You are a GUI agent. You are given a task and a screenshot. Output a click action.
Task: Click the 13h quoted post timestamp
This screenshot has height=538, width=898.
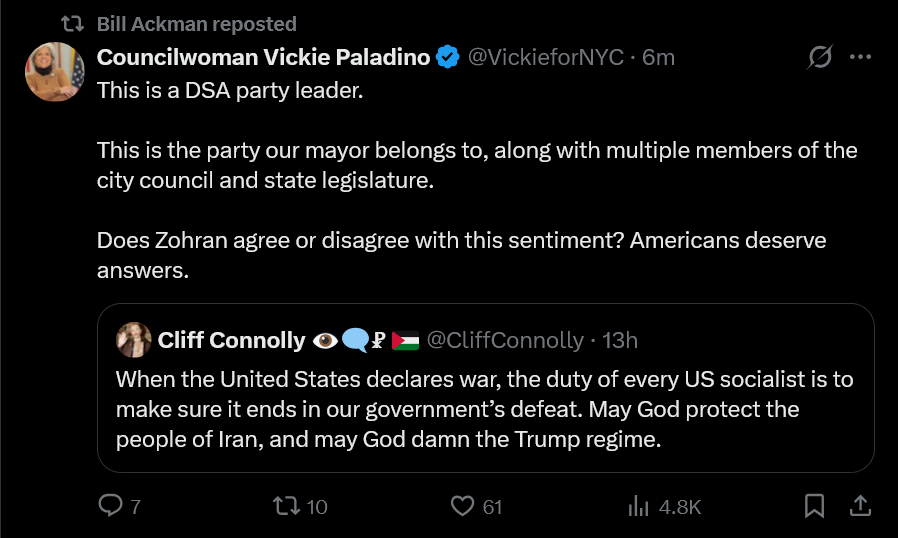(x=620, y=340)
